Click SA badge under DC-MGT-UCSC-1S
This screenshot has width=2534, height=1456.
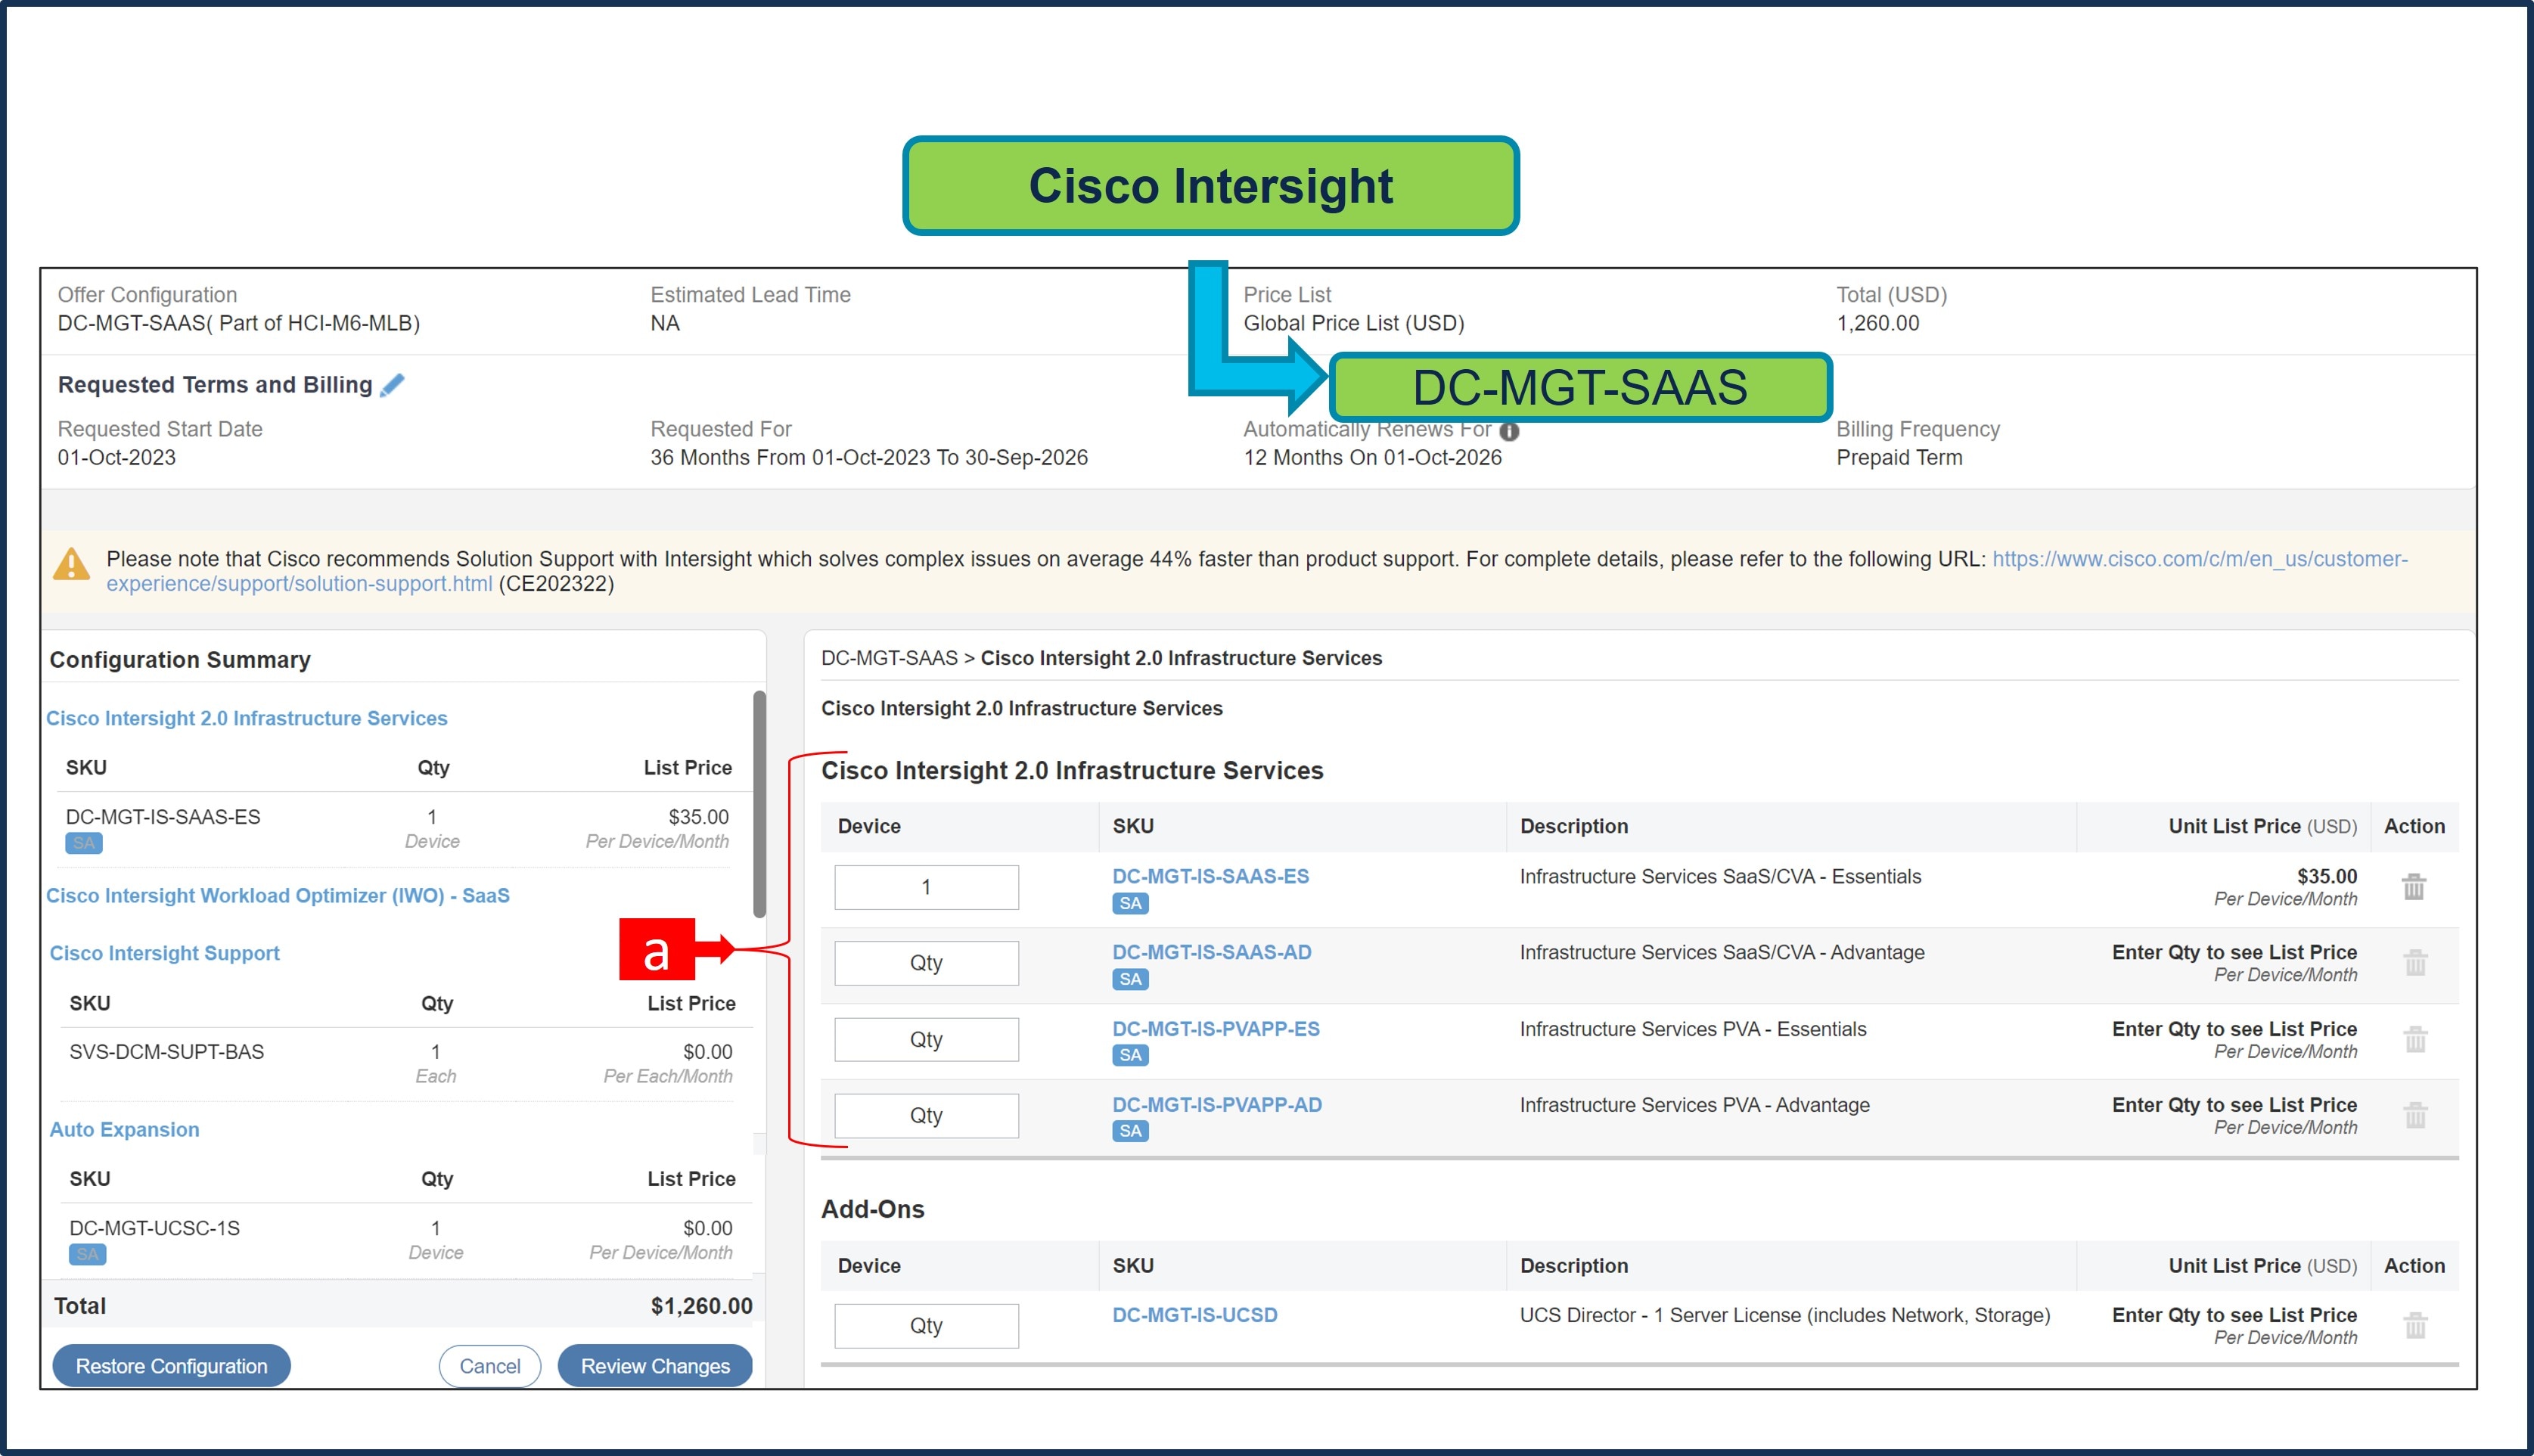(88, 1254)
